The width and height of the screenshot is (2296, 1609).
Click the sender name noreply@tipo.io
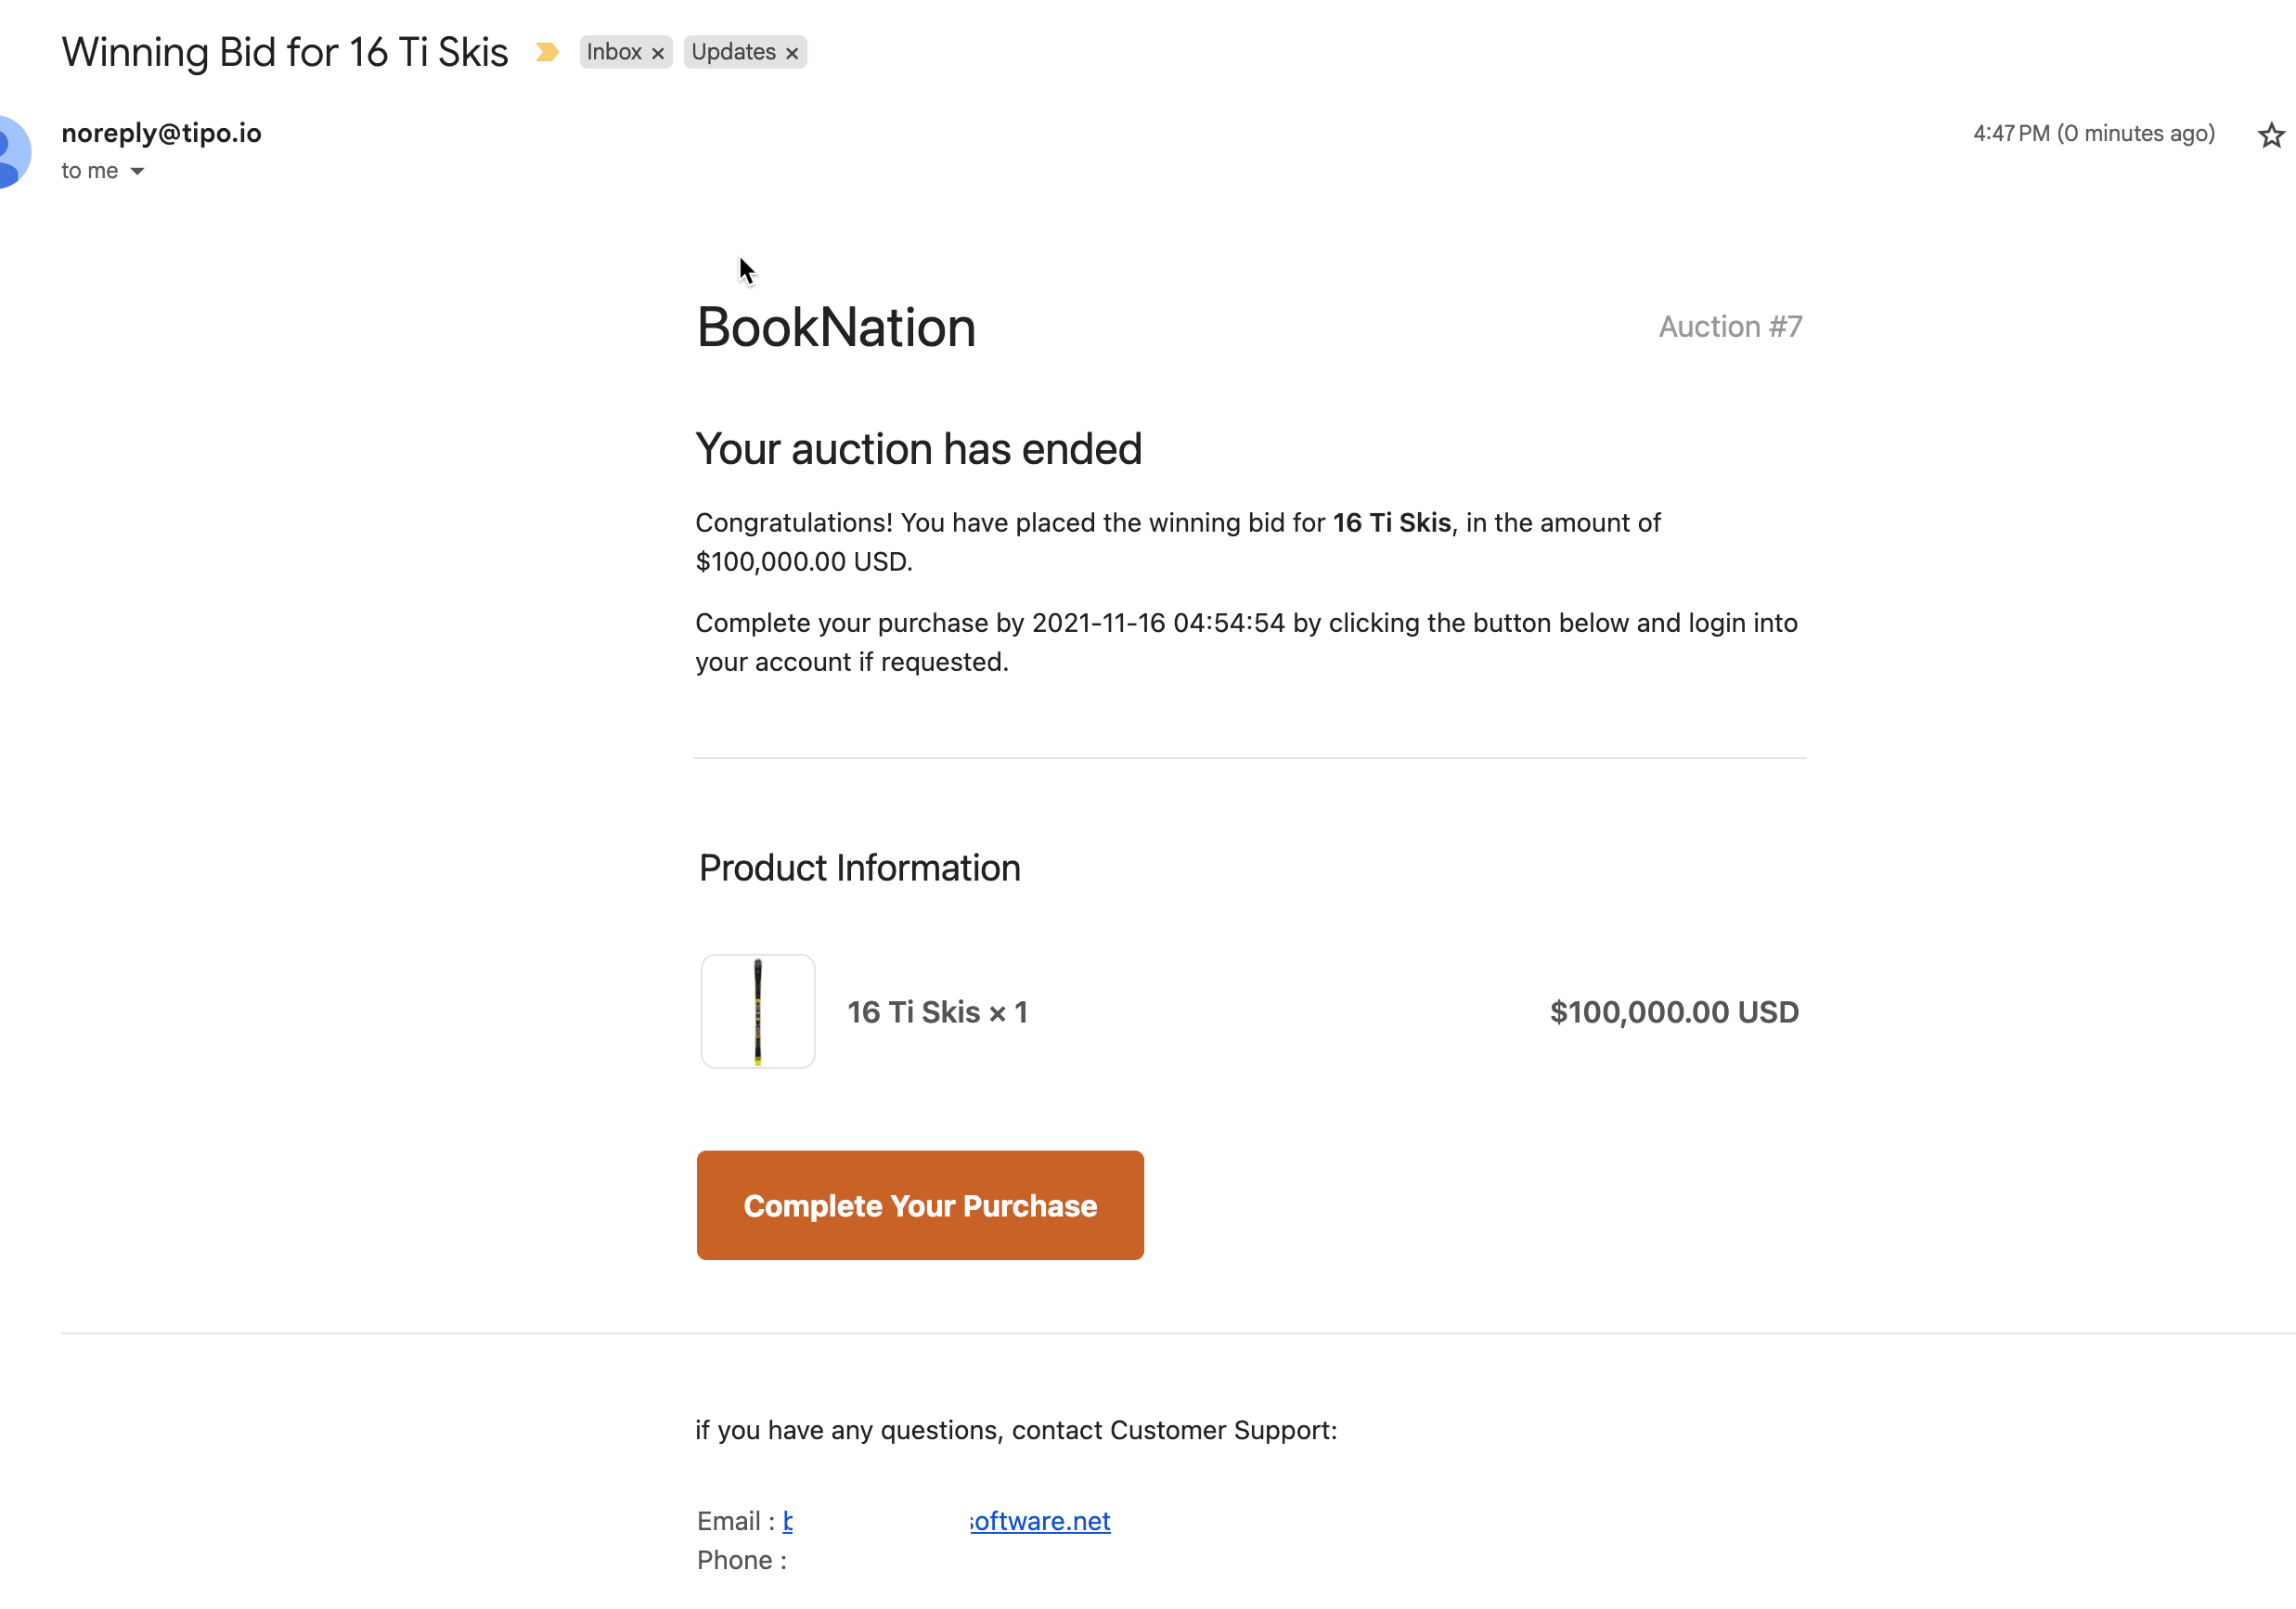tap(161, 133)
